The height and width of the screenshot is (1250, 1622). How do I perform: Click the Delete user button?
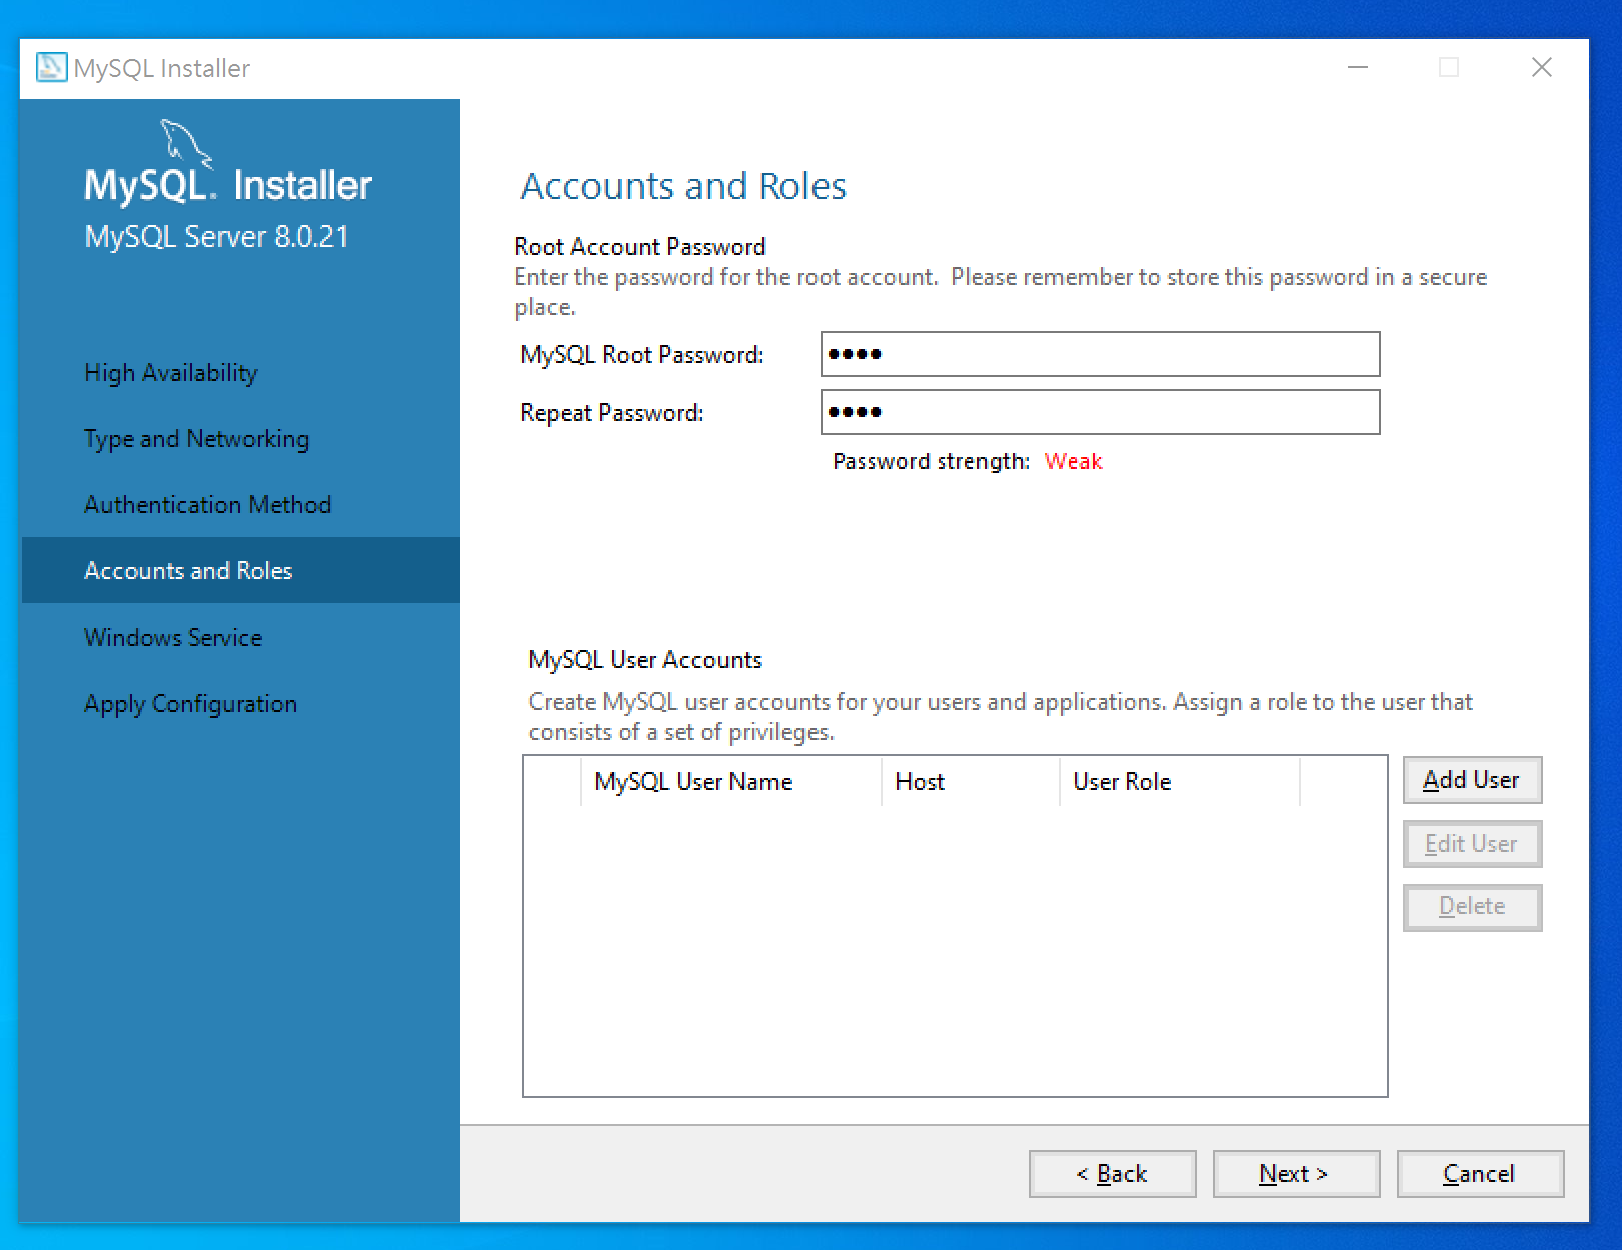pos(1472,907)
